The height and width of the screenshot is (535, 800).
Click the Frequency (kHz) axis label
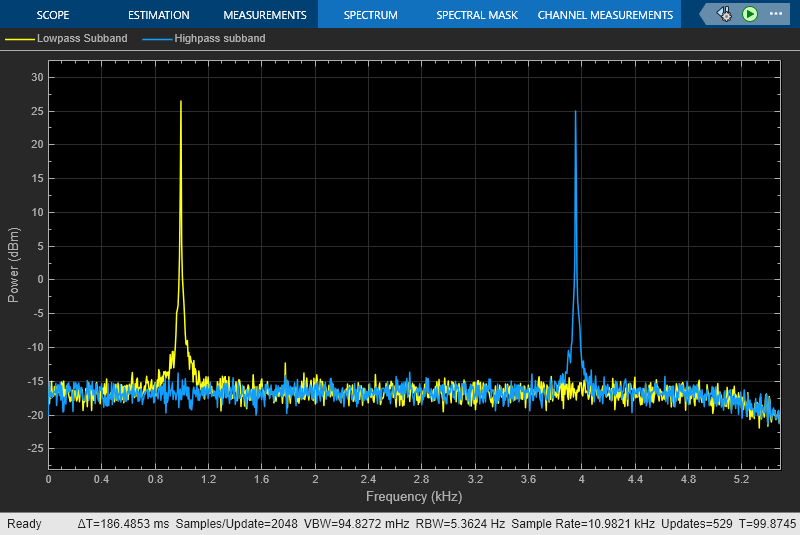[414, 496]
